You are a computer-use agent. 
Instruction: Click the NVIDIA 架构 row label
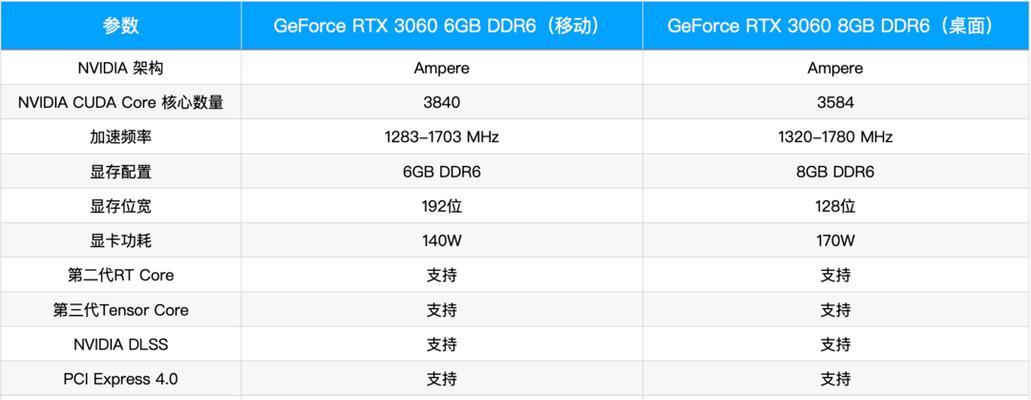click(120, 68)
